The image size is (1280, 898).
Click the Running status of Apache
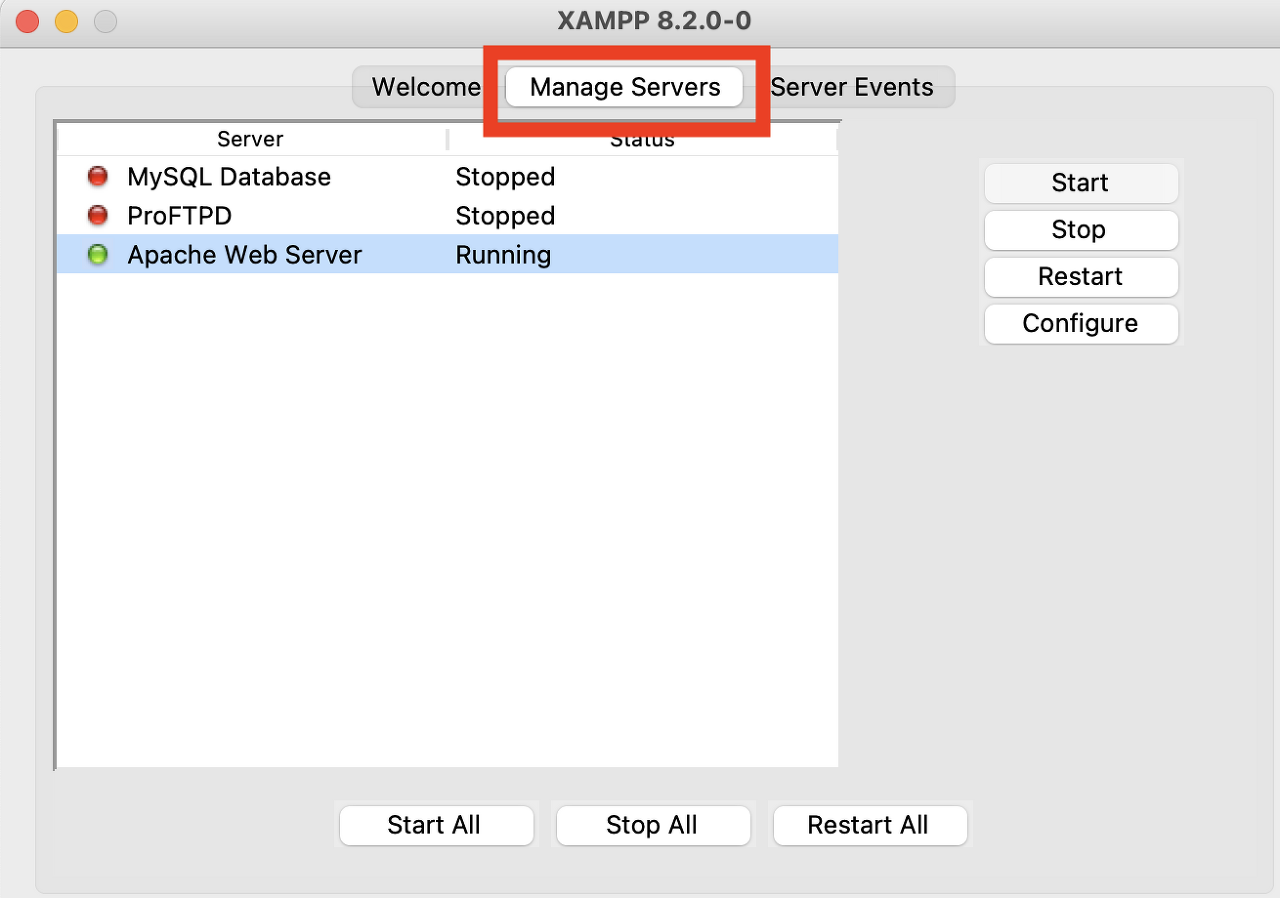click(x=503, y=255)
